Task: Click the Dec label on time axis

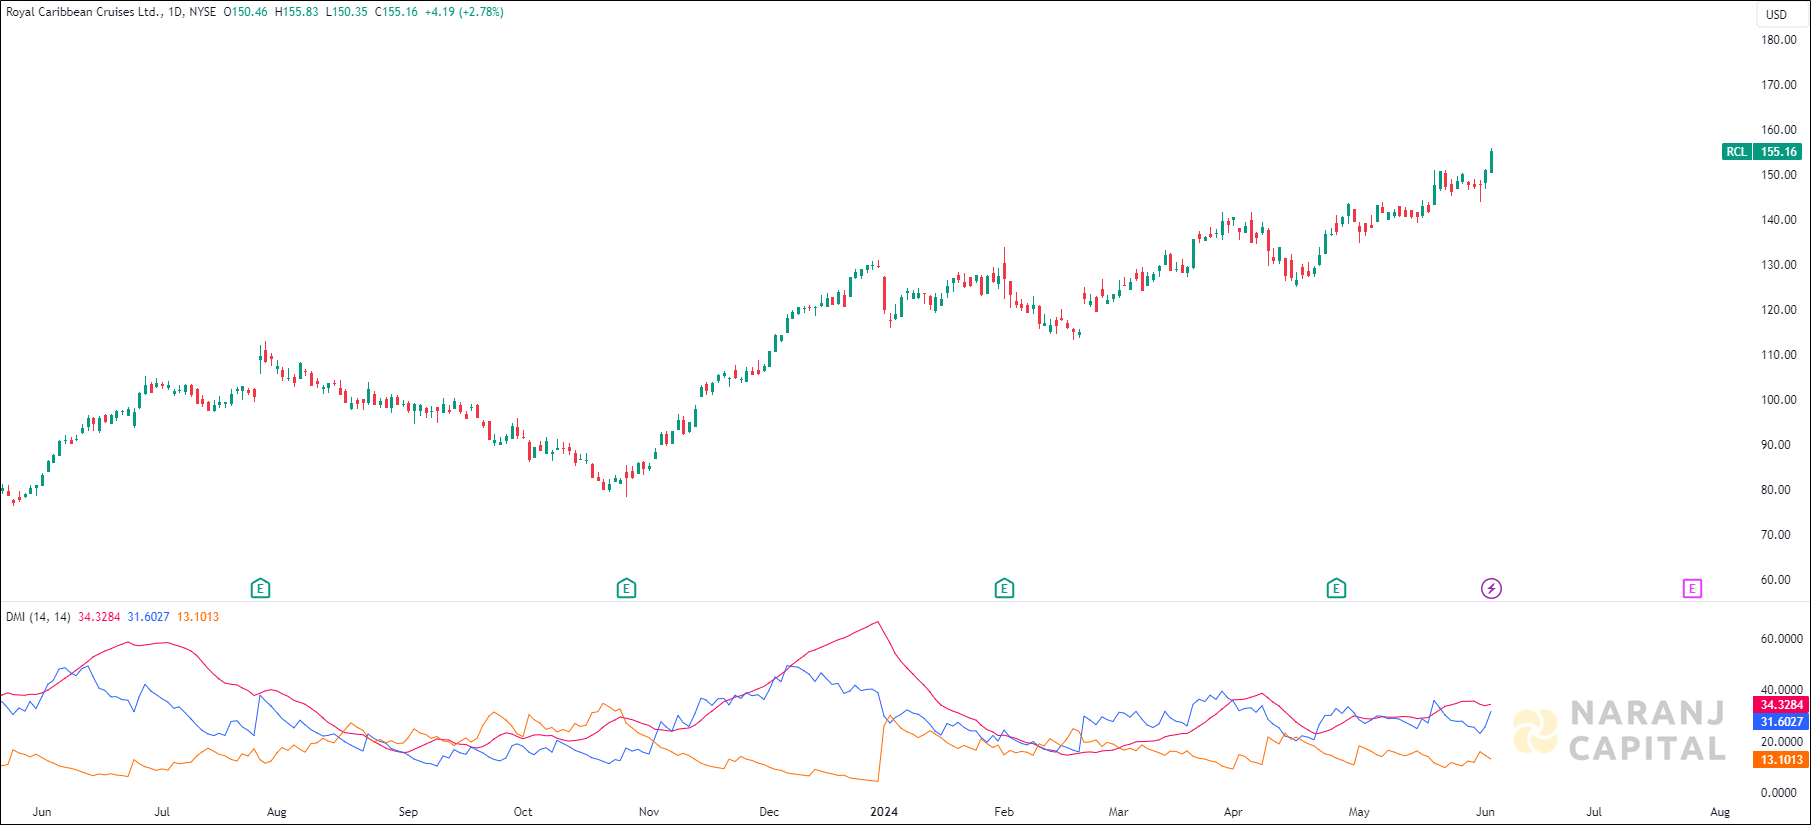Action: [769, 812]
